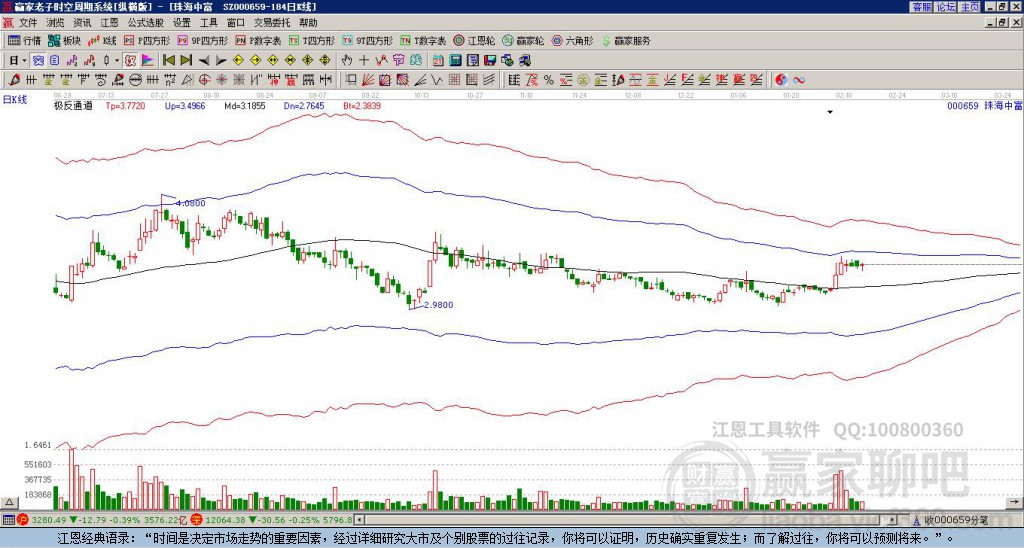This screenshot has height=548, width=1024.
Task: Jump to first bar with skip-start arrow
Action: click(168, 60)
